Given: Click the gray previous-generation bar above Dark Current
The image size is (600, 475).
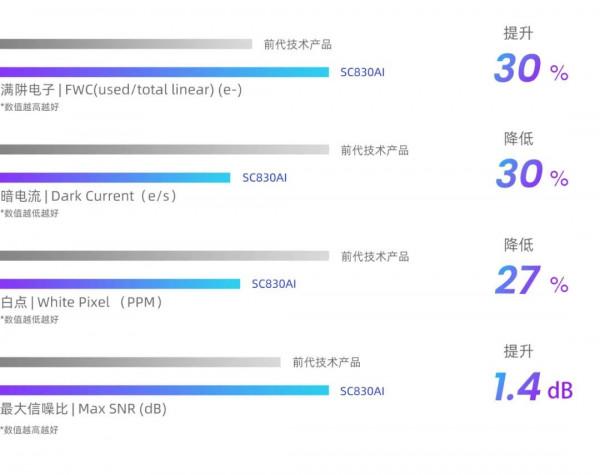Looking at the screenshot, I should (165, 150).
